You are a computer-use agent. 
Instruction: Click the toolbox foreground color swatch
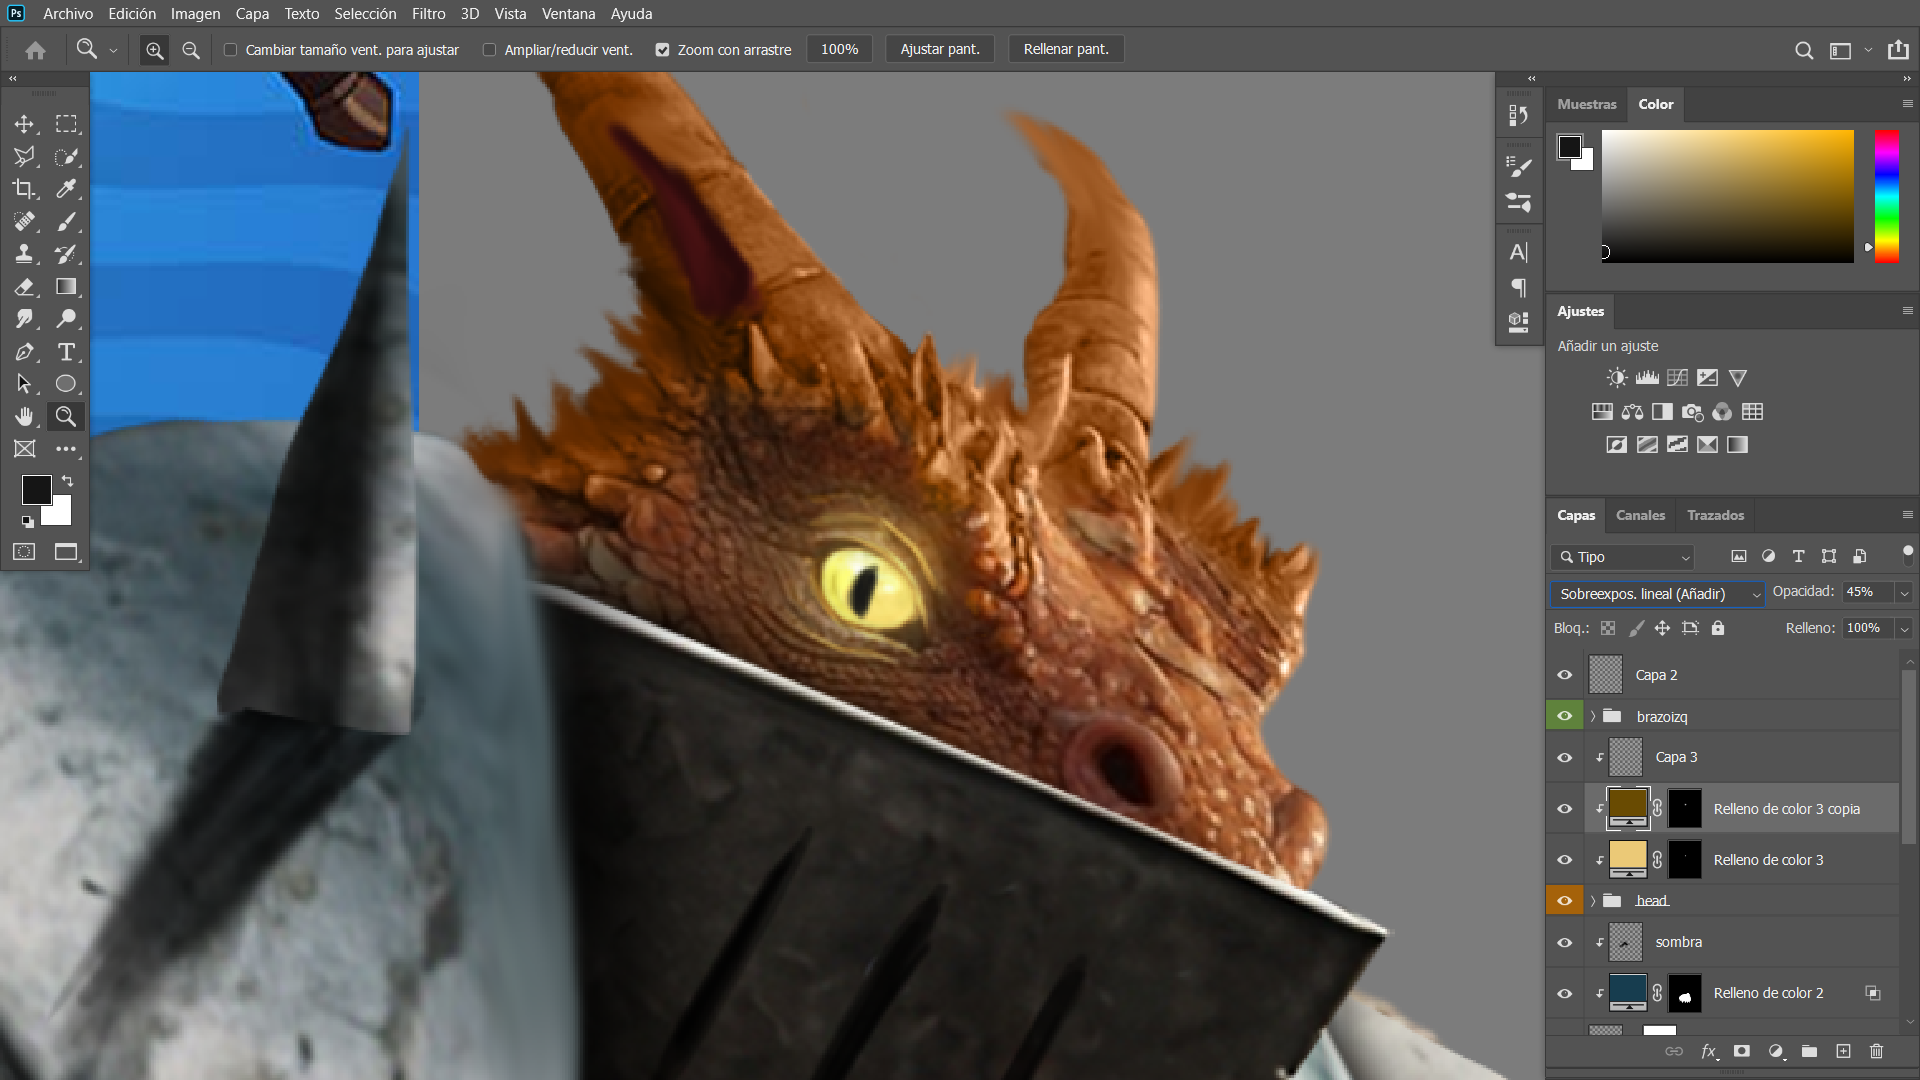36,489
